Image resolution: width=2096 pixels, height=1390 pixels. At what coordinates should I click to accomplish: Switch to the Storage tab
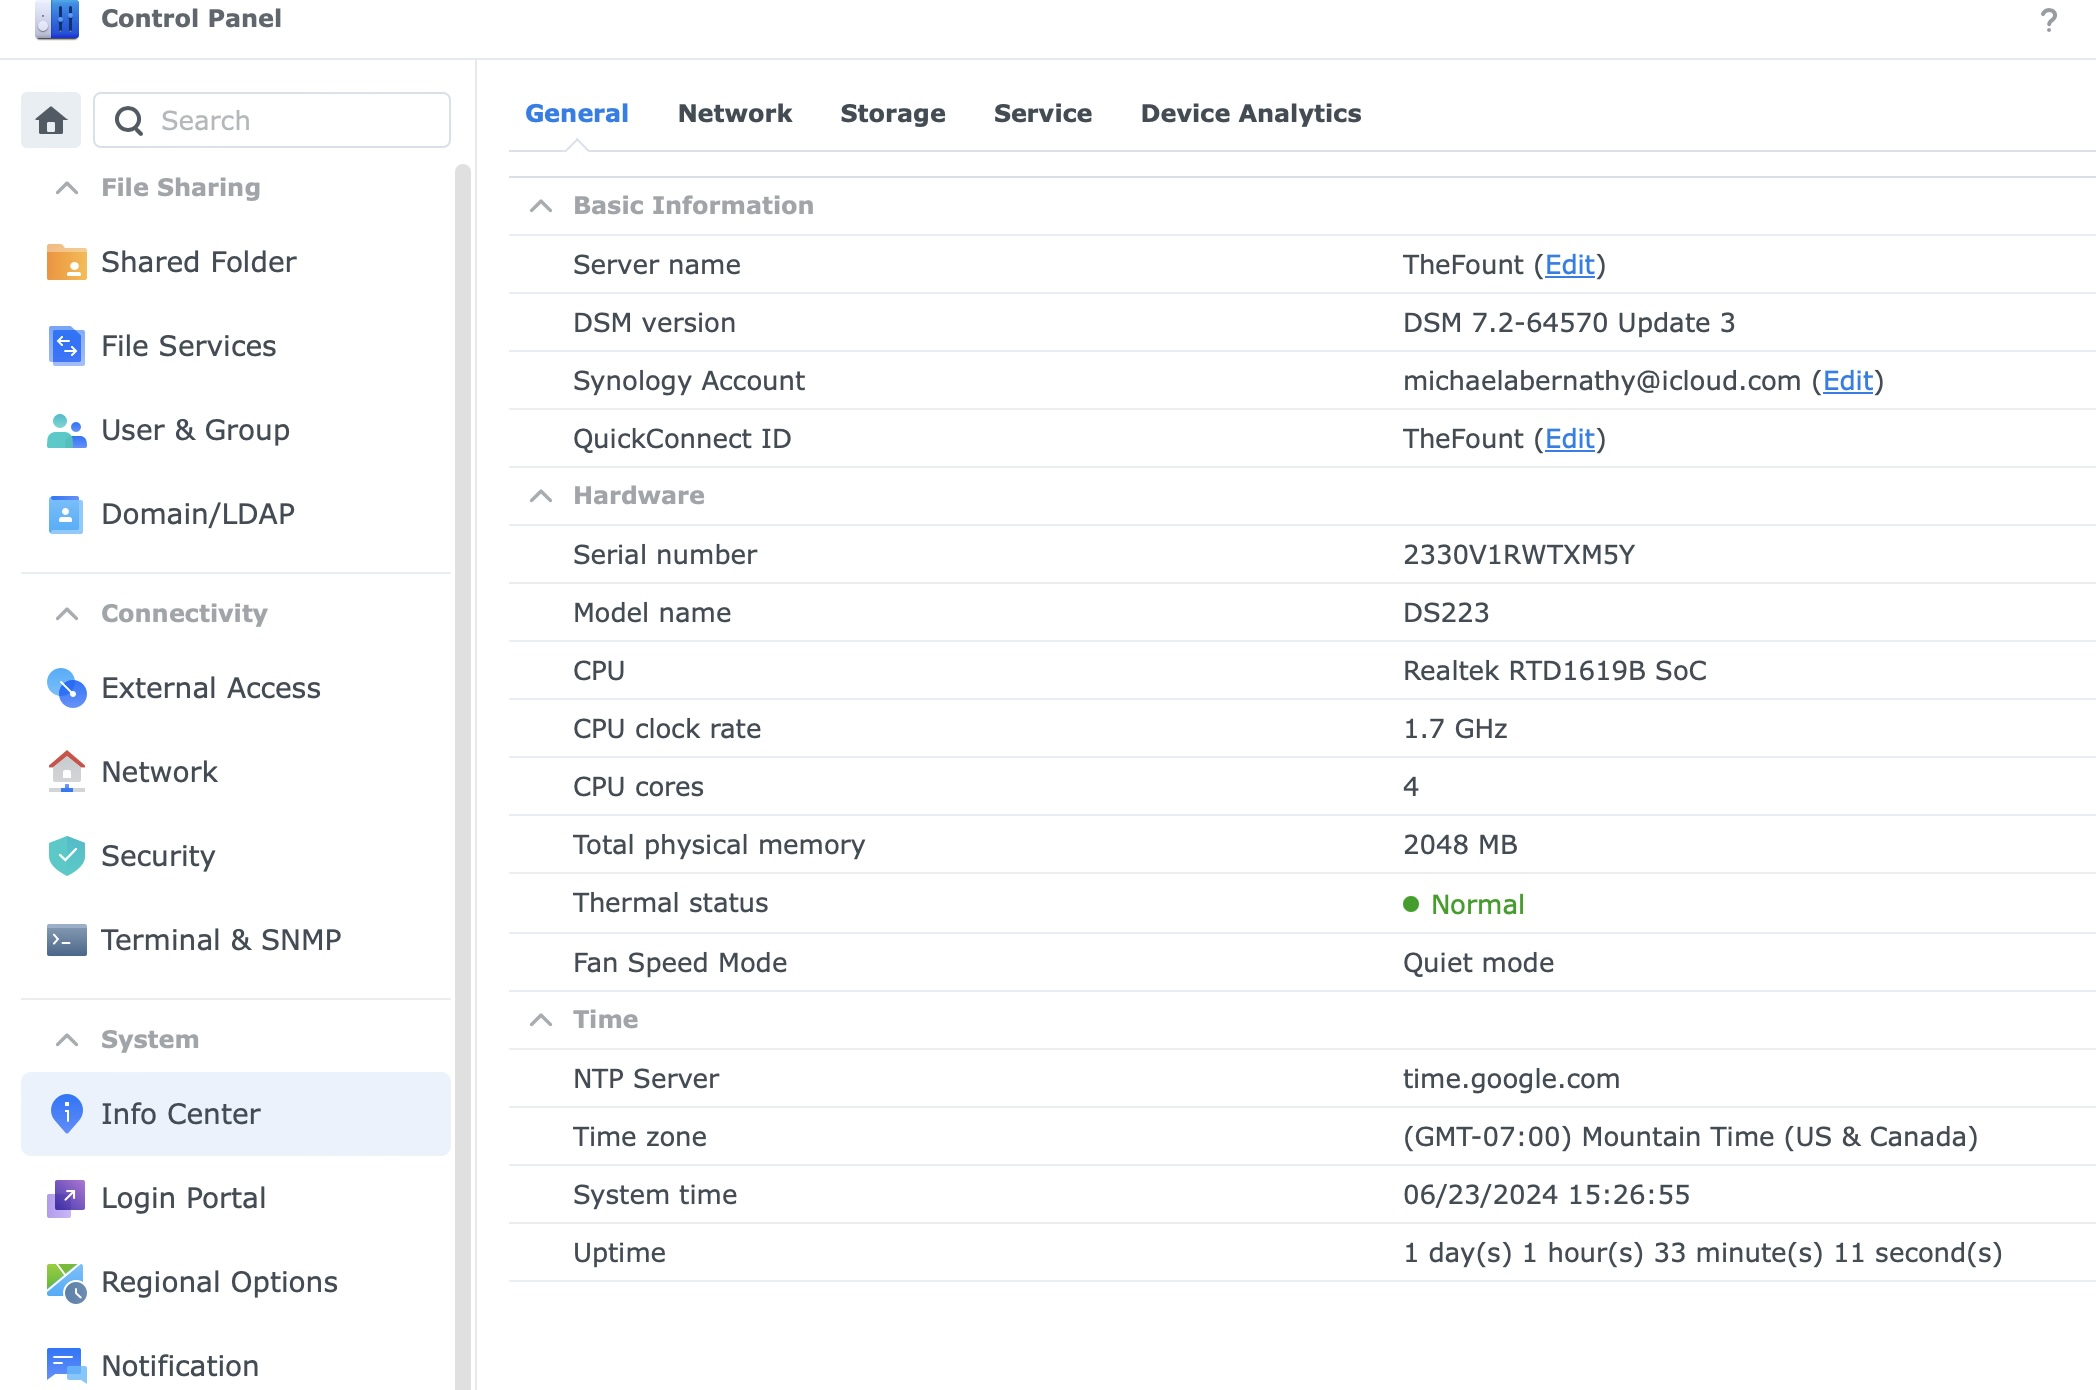pyautogui.click(x=892, y=114)
